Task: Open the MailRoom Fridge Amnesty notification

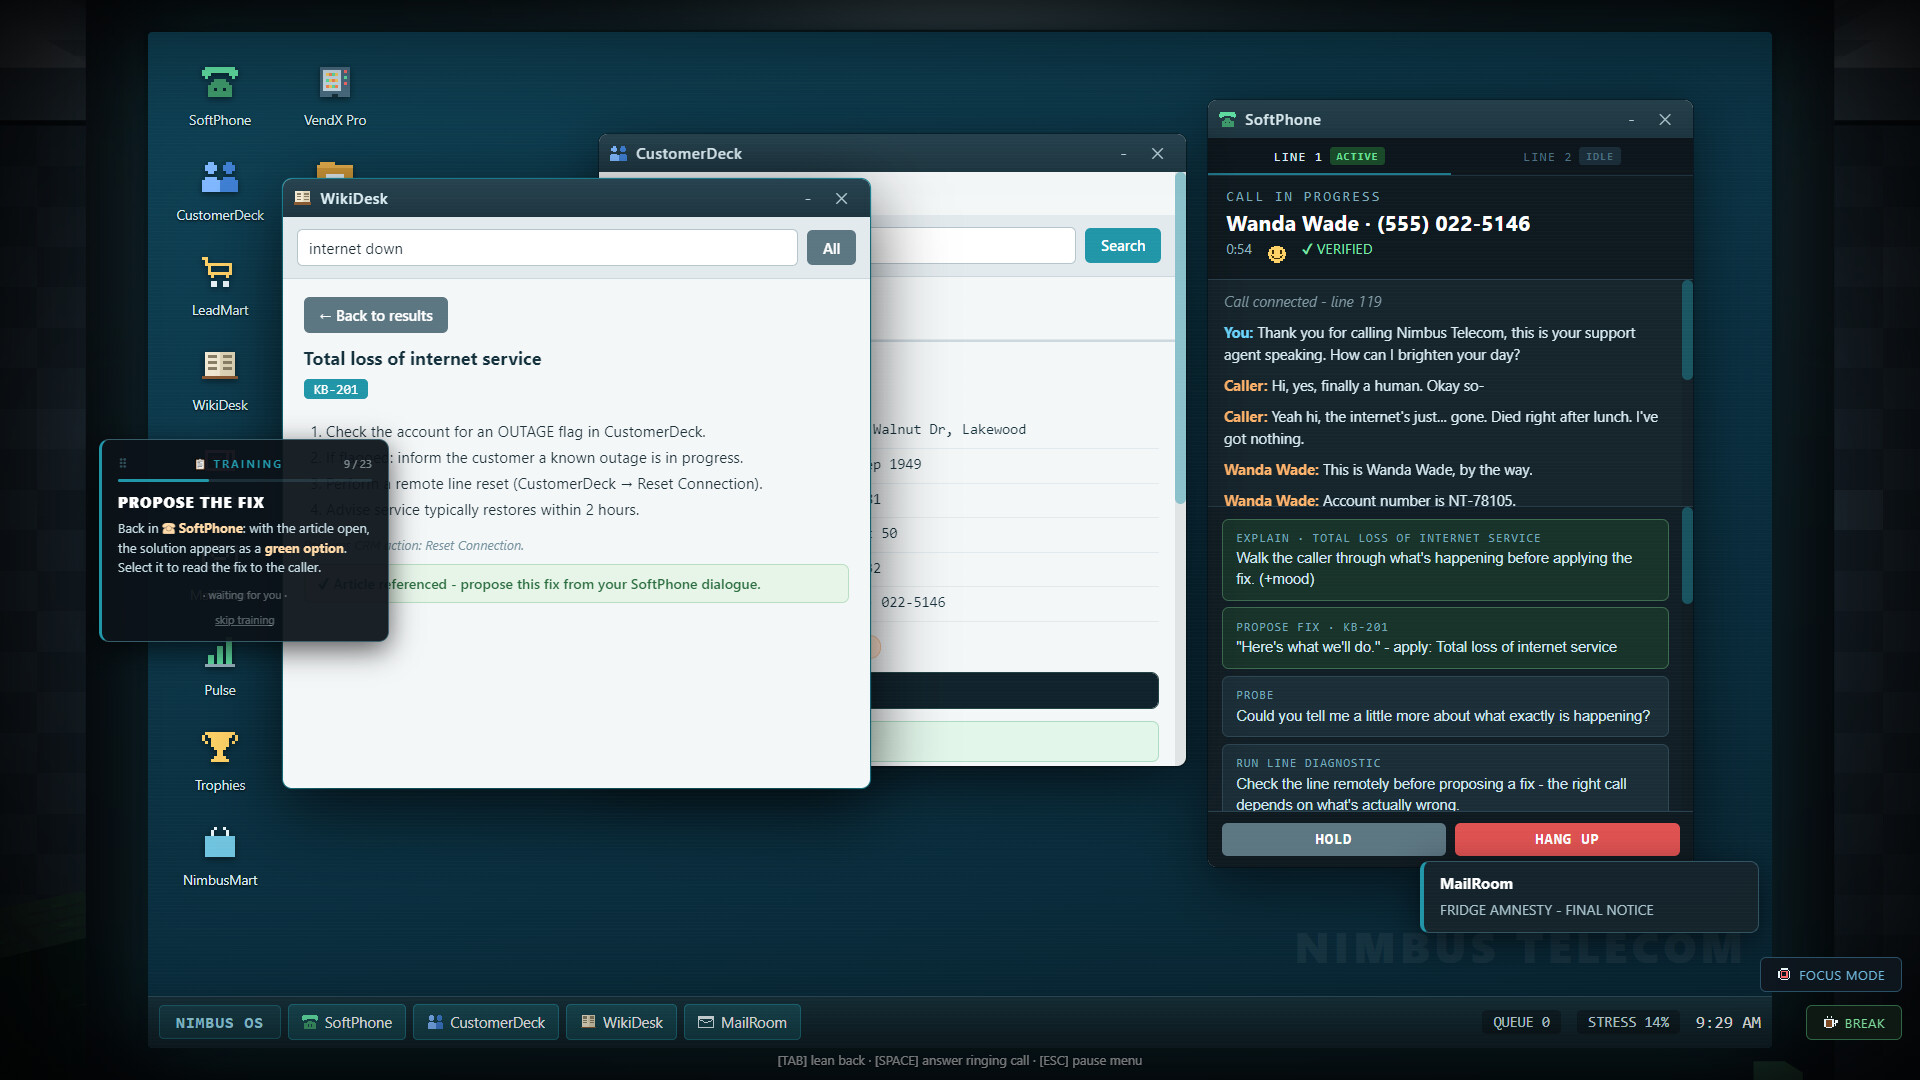Action: coord(1589,897)
